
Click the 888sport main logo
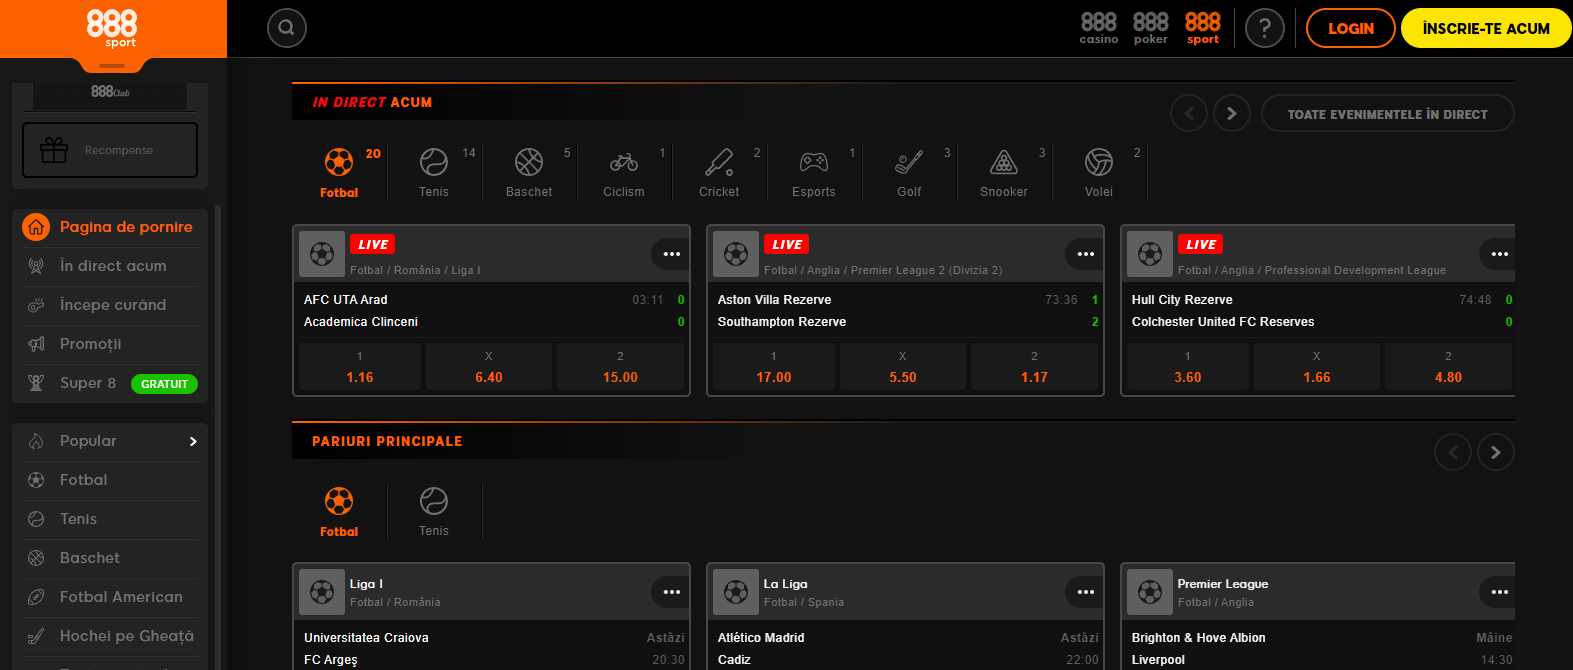(x=112, y=28)
